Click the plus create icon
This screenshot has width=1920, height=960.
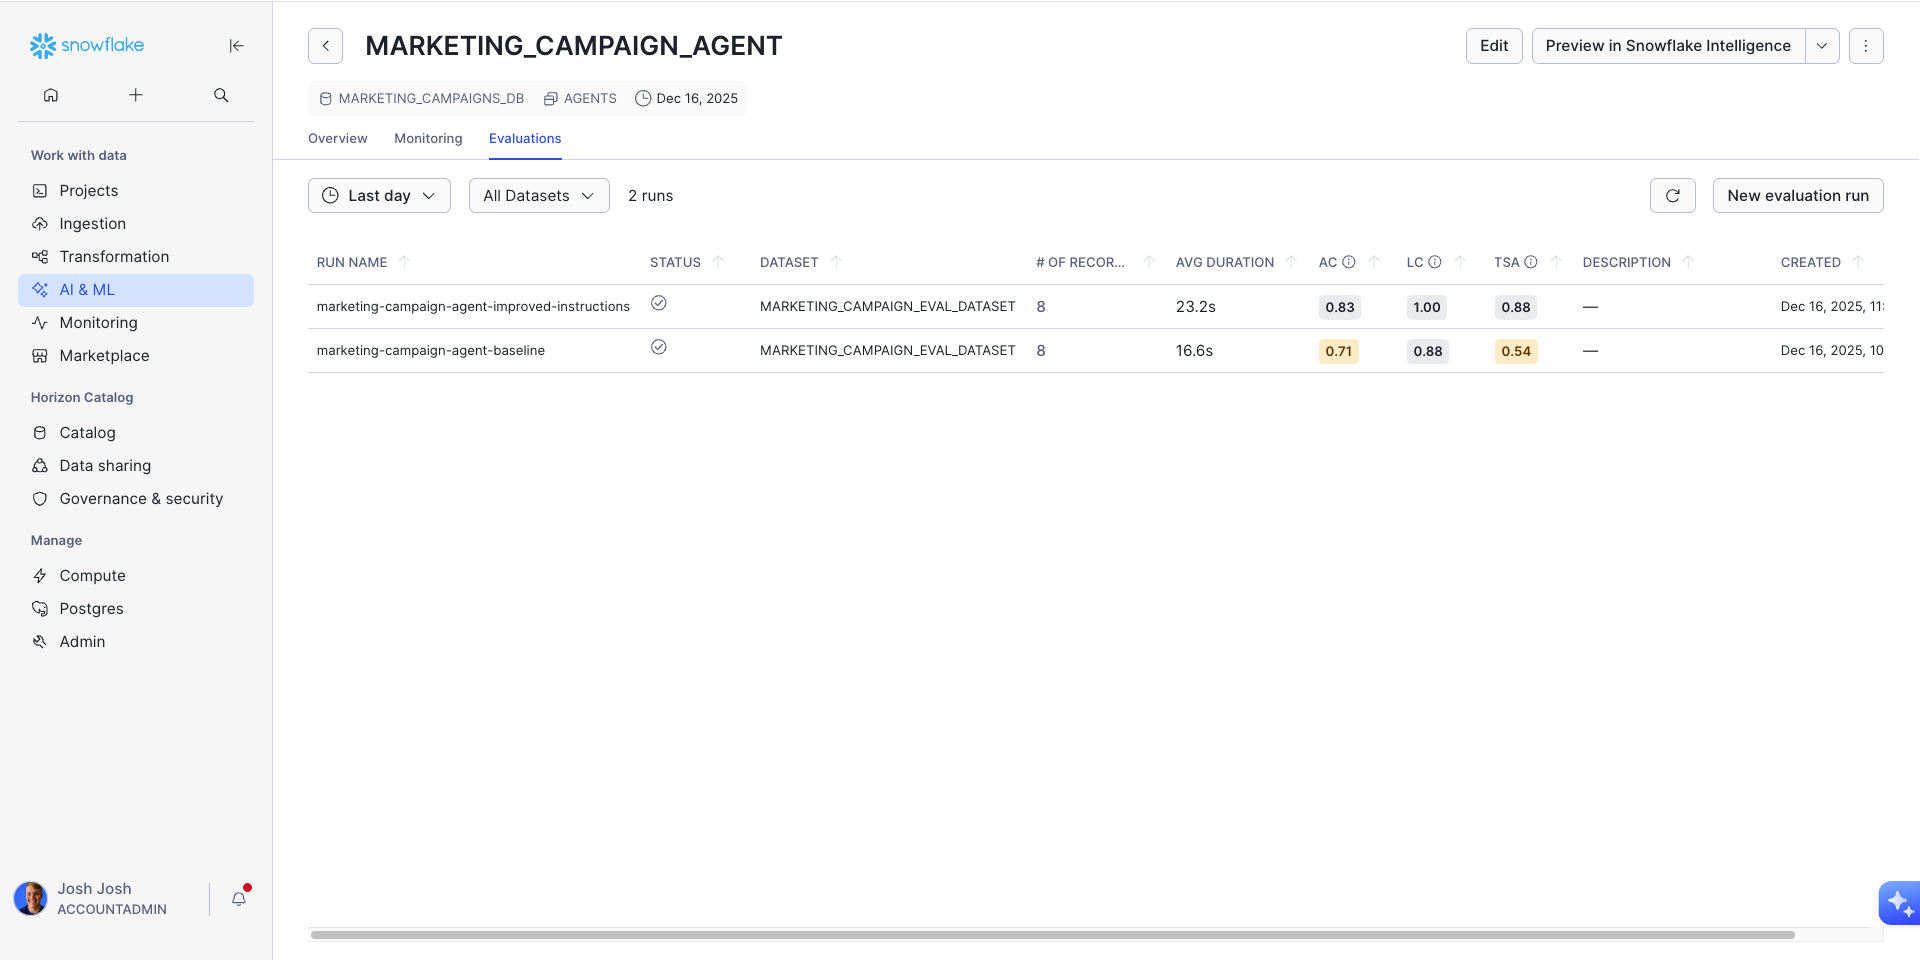point(136,95)
